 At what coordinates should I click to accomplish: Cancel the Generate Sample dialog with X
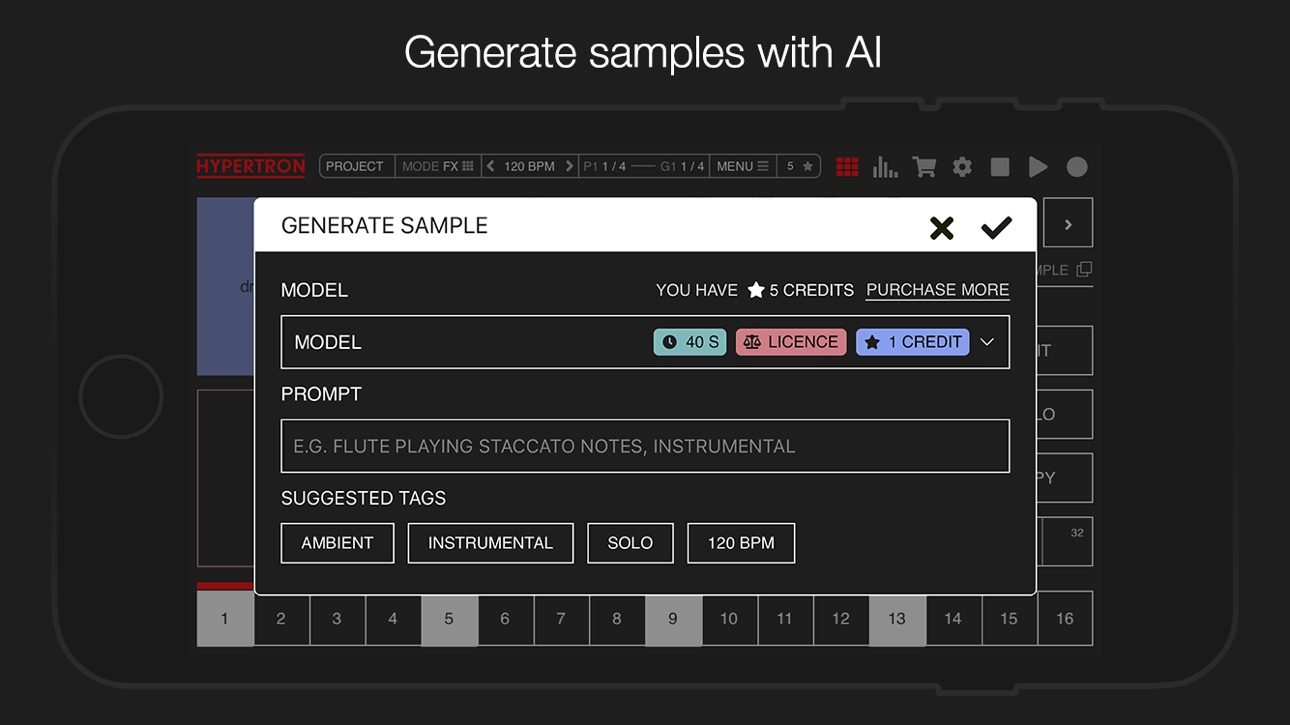point(941,228)
